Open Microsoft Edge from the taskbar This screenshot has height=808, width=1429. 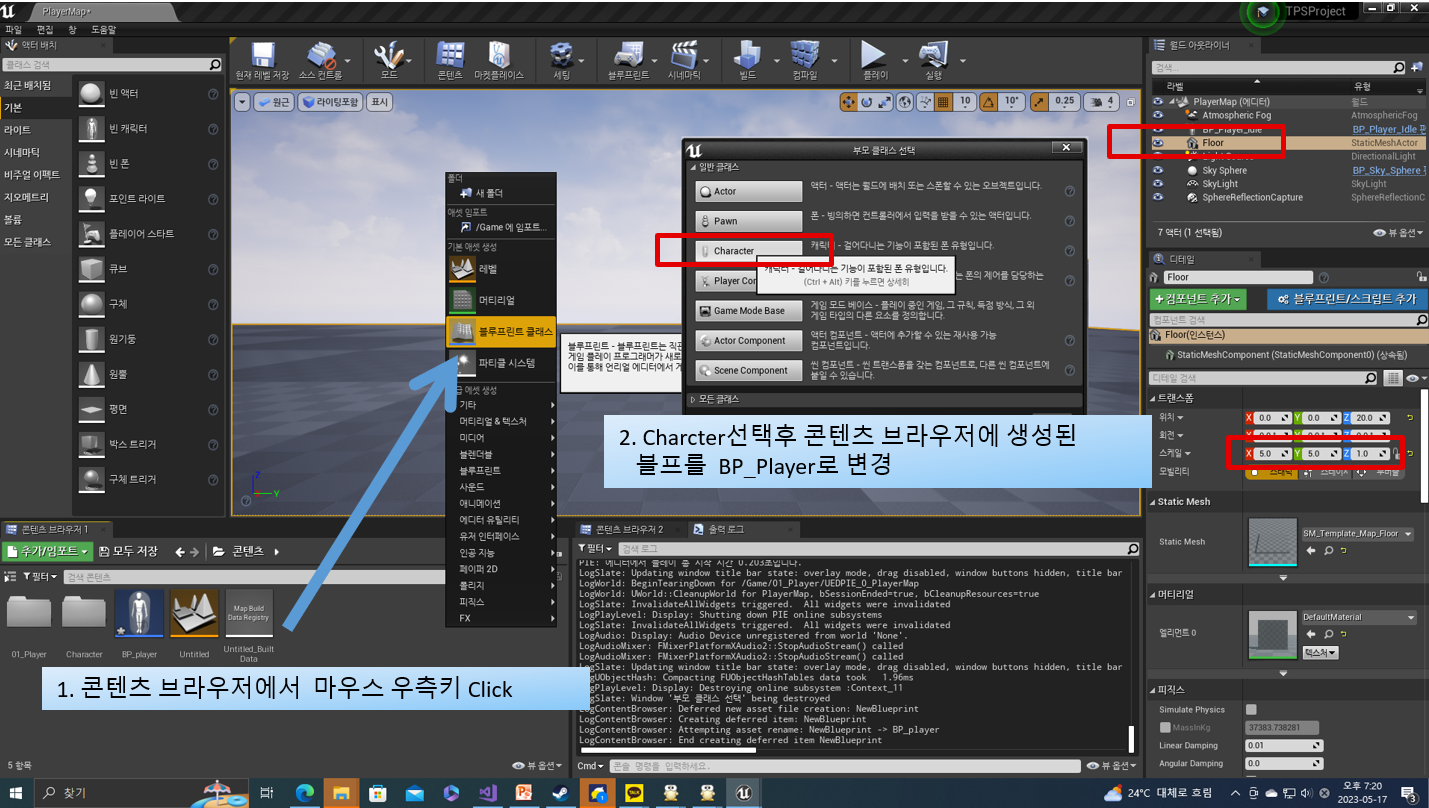(x=304, y=793)
